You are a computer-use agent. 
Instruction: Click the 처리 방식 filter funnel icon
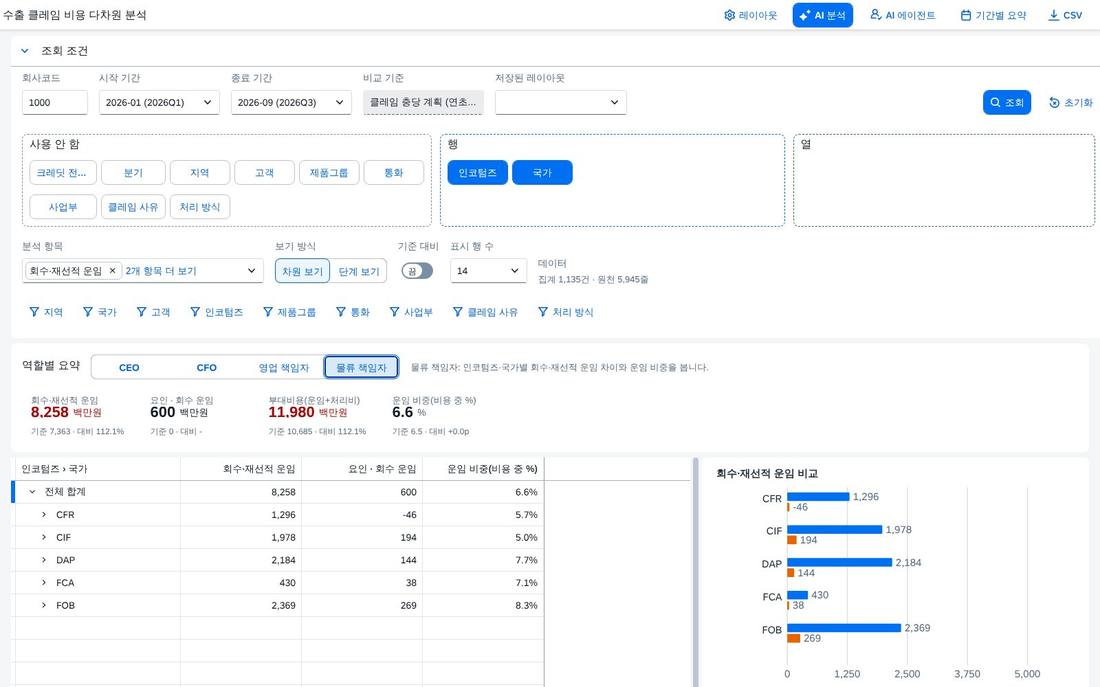(543, 312)
